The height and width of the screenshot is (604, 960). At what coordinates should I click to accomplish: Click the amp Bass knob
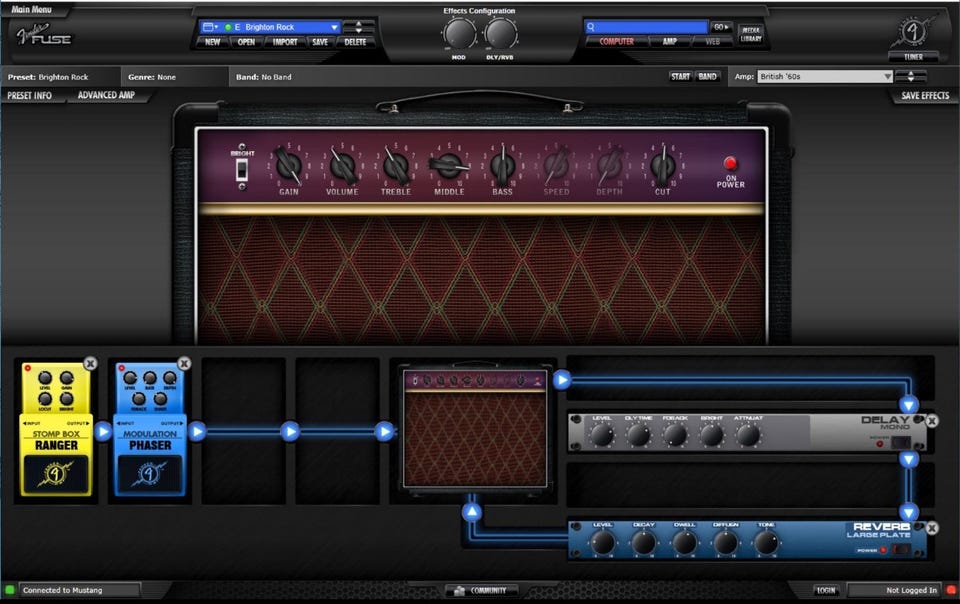click(503, 166)
